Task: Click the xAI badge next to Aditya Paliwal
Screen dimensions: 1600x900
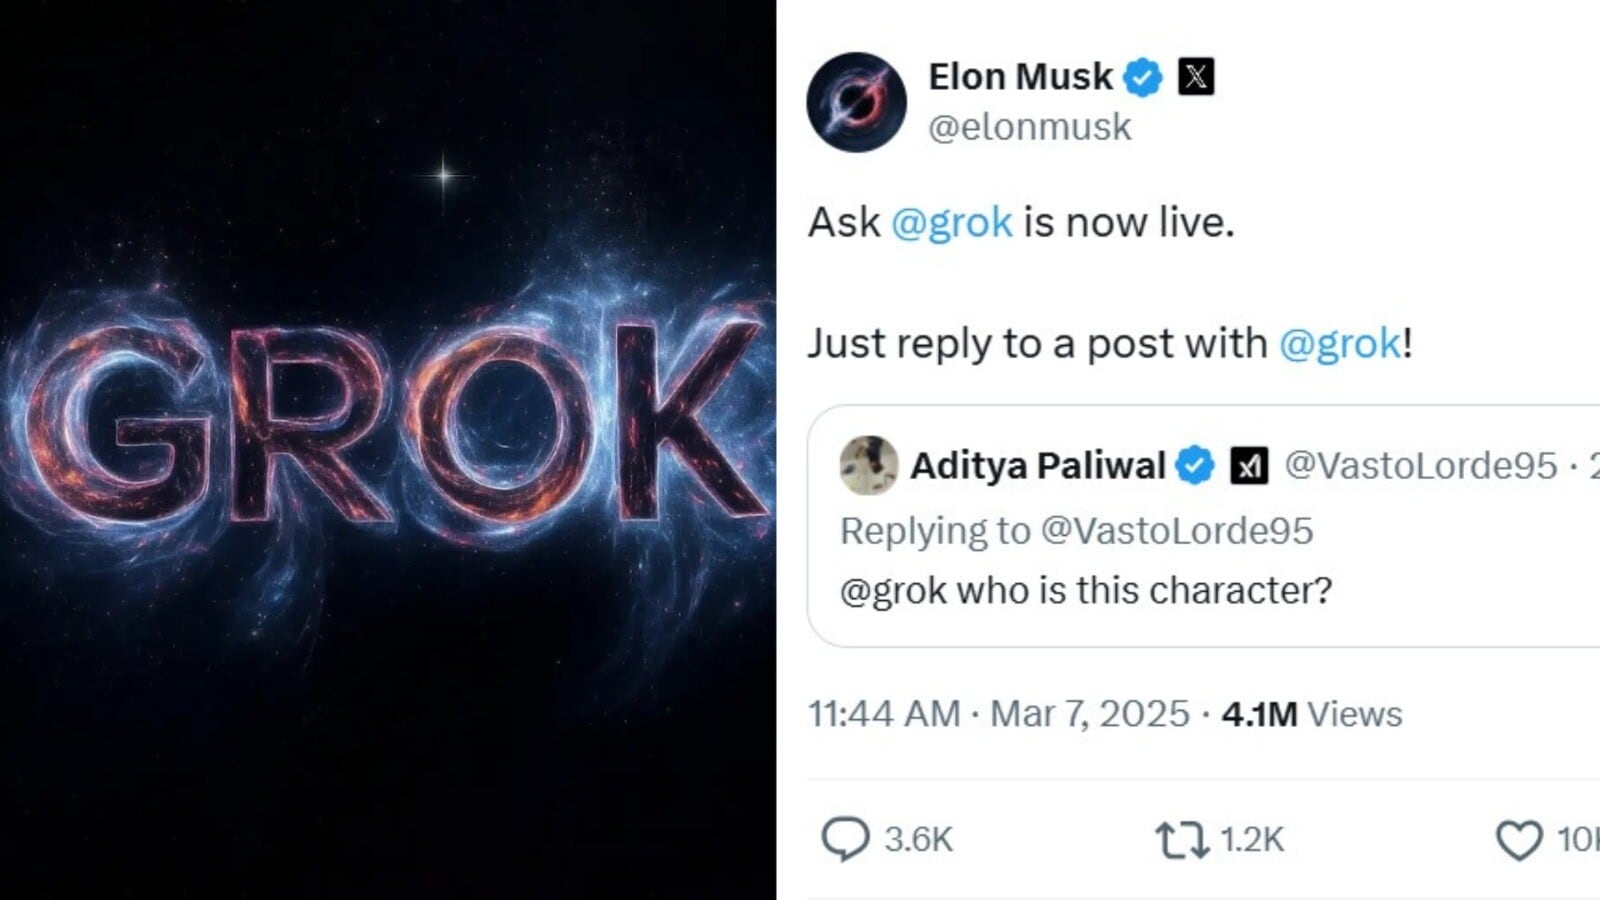Action: [x=1248, y=465]
